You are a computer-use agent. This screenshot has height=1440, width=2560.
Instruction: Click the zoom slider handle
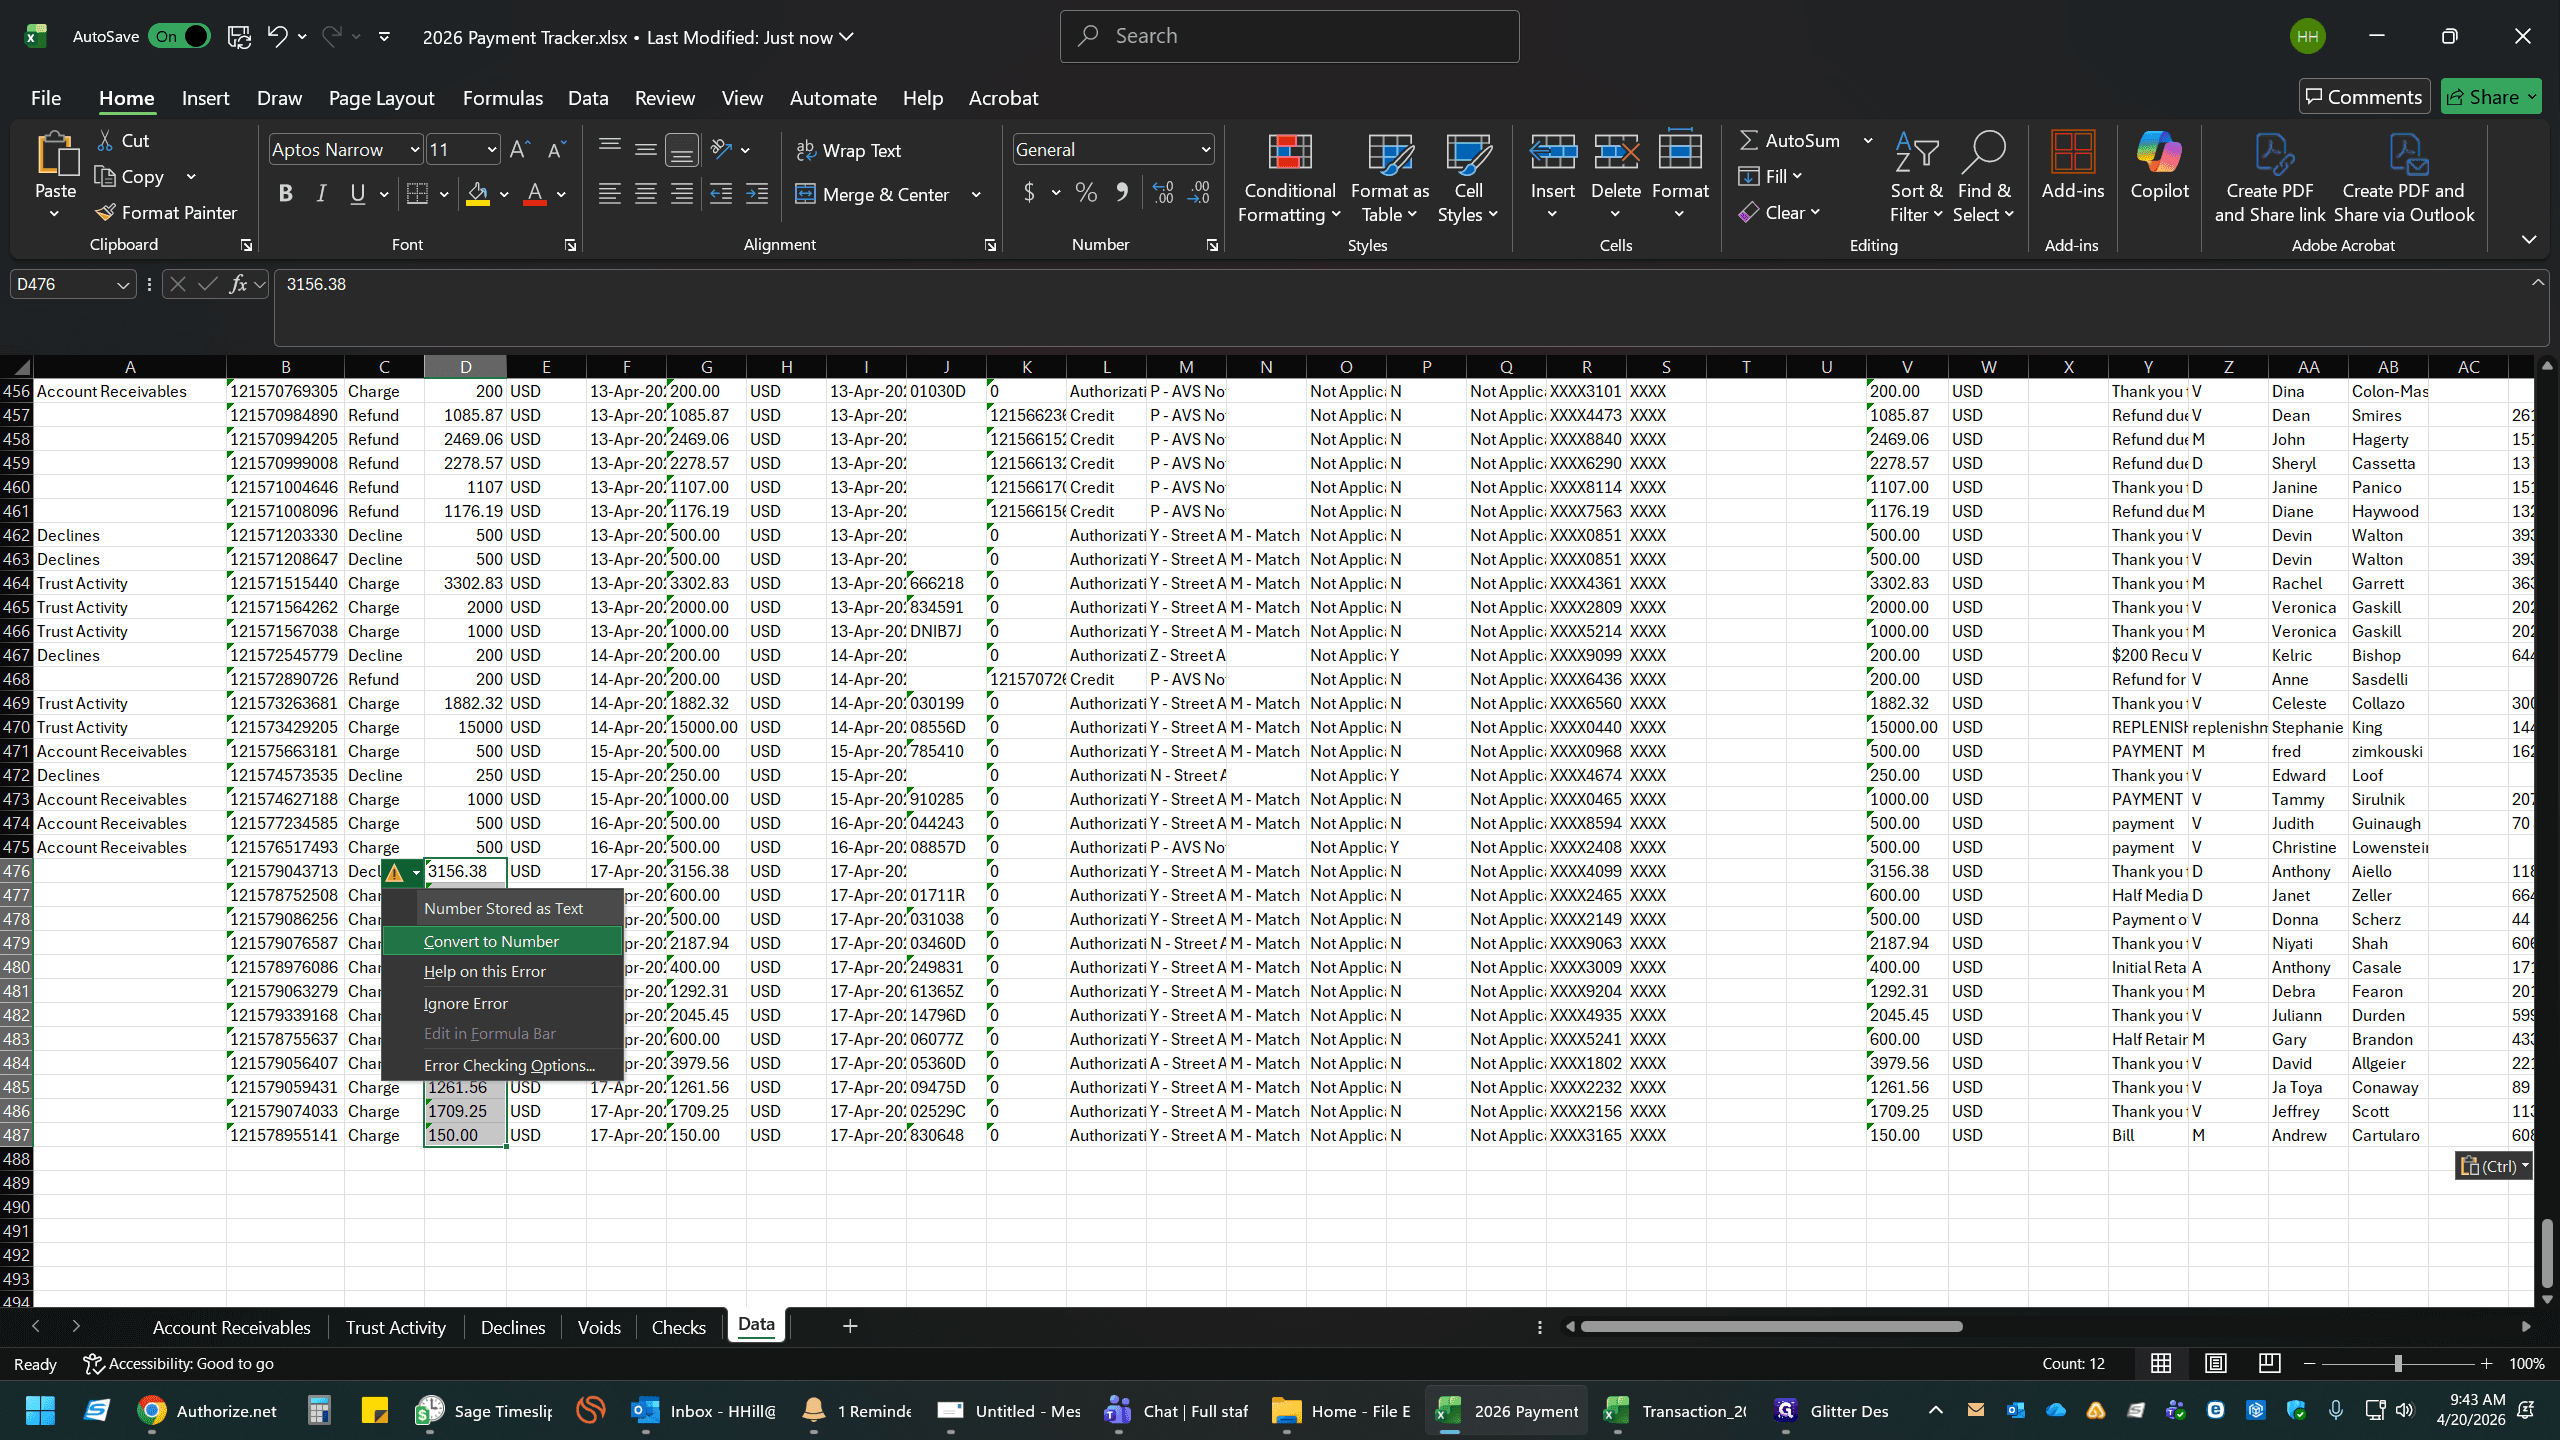[2398, 1363]
